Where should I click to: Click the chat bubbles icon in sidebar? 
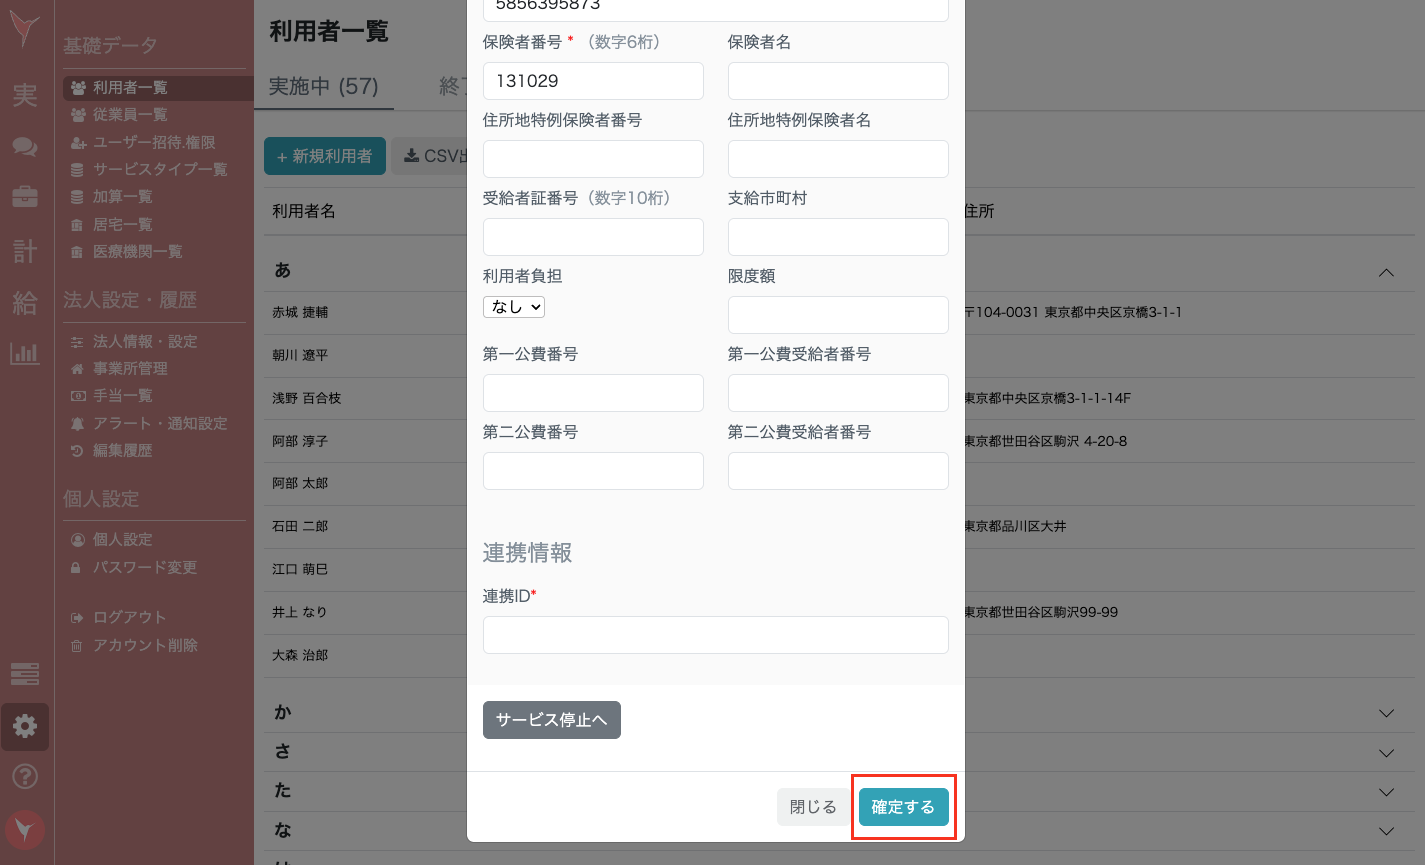coord(25,147)
